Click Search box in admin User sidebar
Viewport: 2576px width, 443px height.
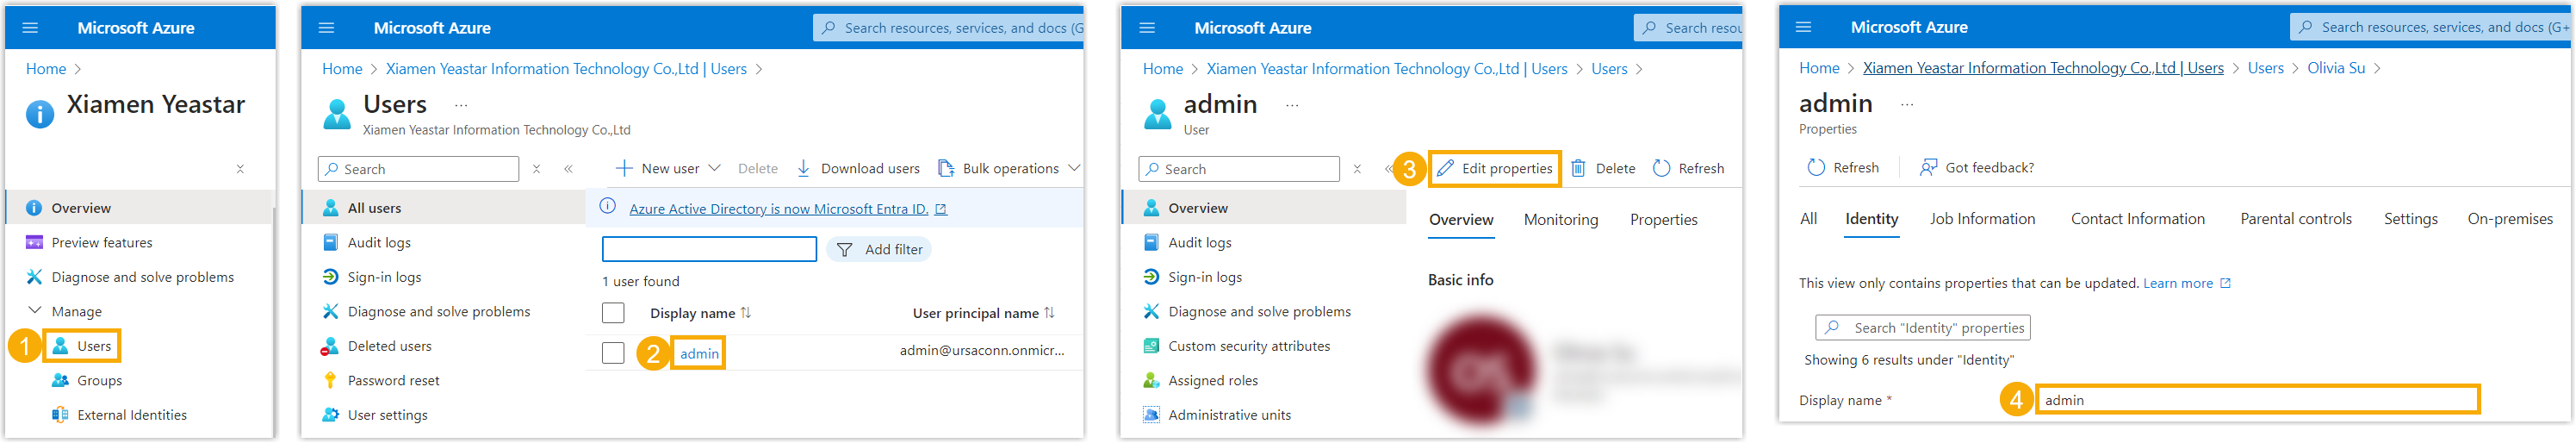pyautogui.click(x=1238, y=169)
